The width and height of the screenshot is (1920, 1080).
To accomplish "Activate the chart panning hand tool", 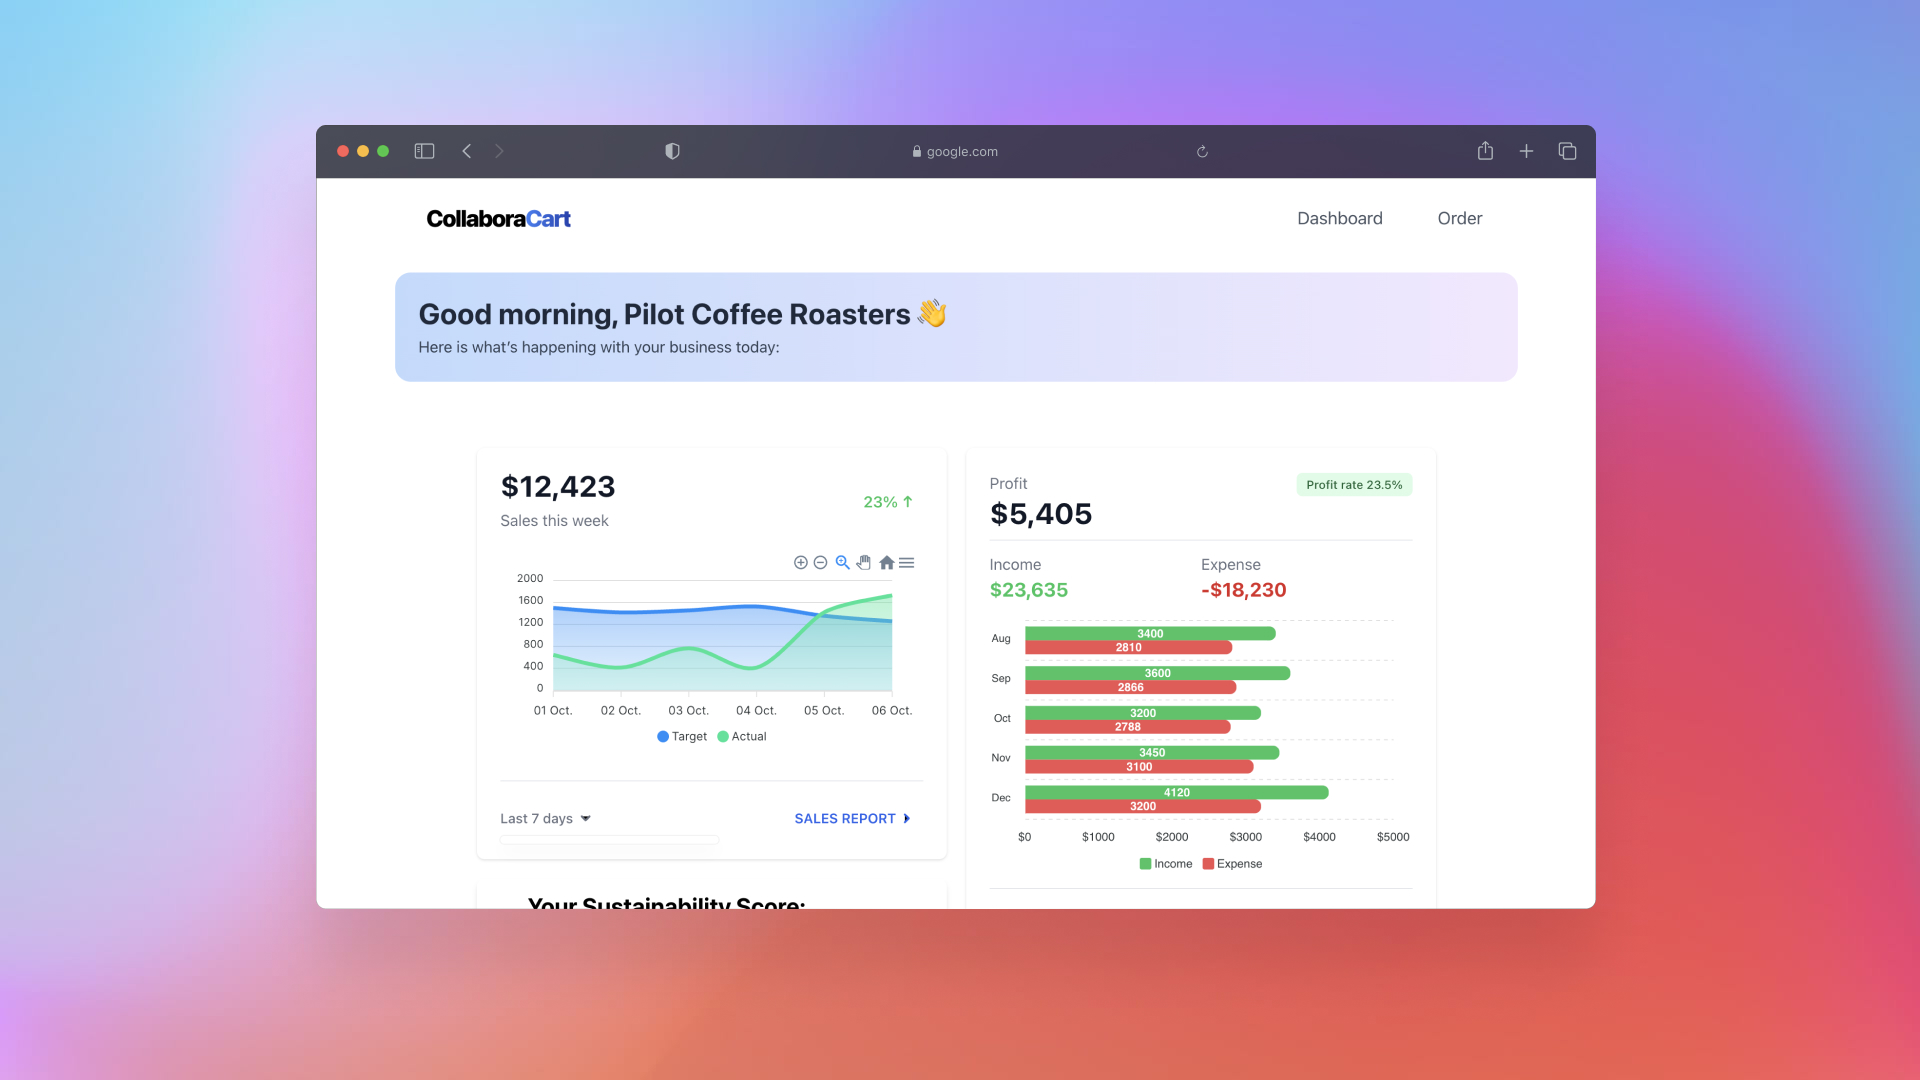I will 864,563.
